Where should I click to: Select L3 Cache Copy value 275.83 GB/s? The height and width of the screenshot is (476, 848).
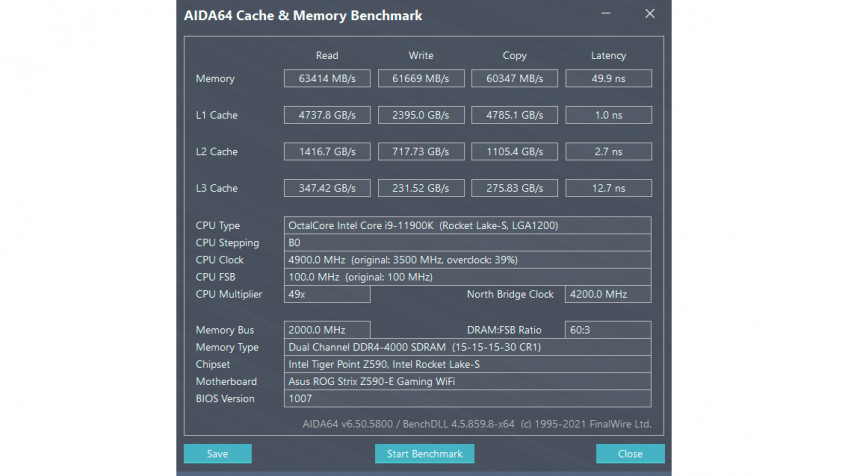click(x=514, y=188)
